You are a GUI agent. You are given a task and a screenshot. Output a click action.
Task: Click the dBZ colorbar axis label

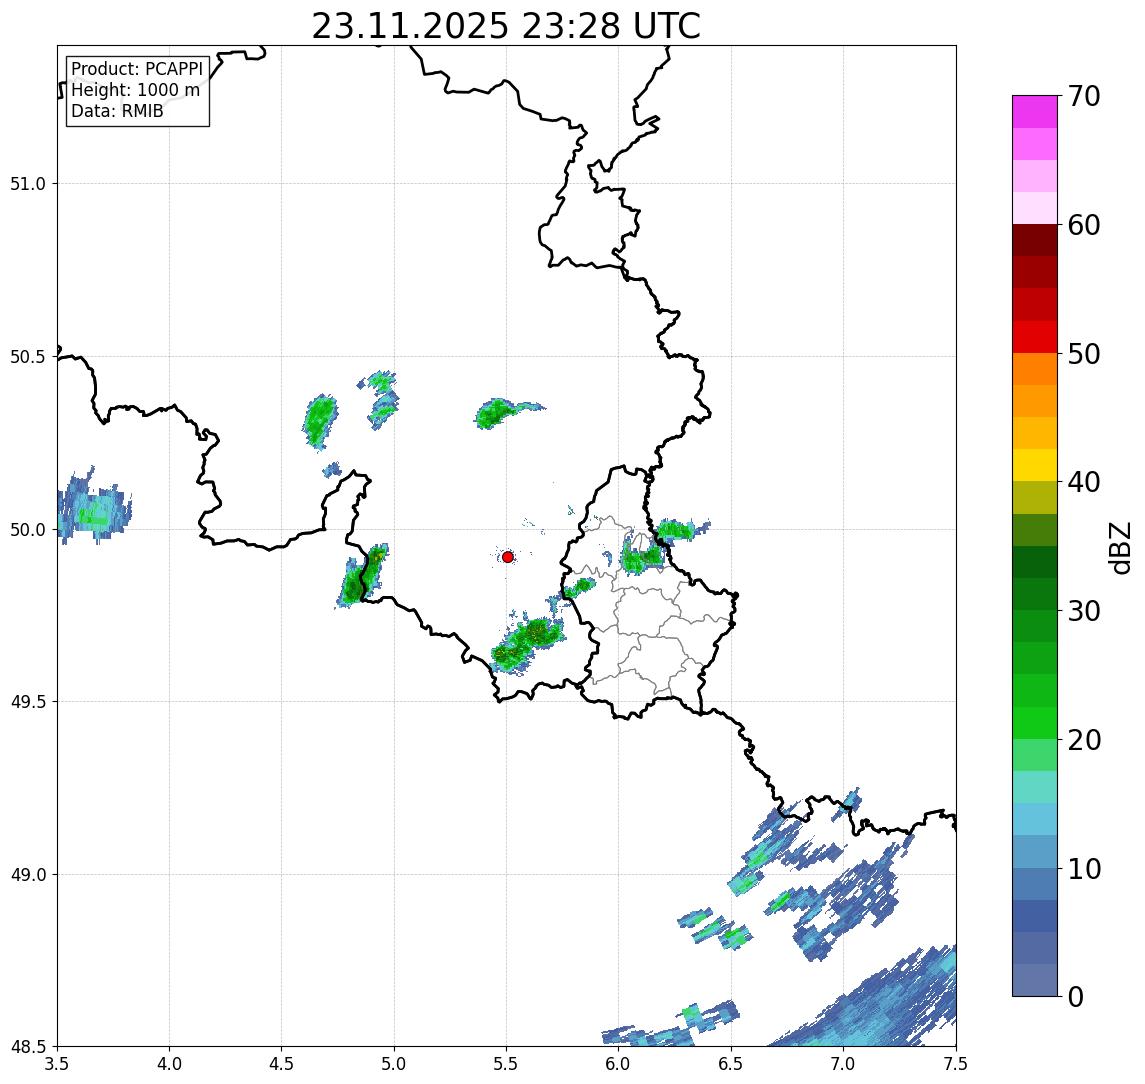tap(1121, 548)
